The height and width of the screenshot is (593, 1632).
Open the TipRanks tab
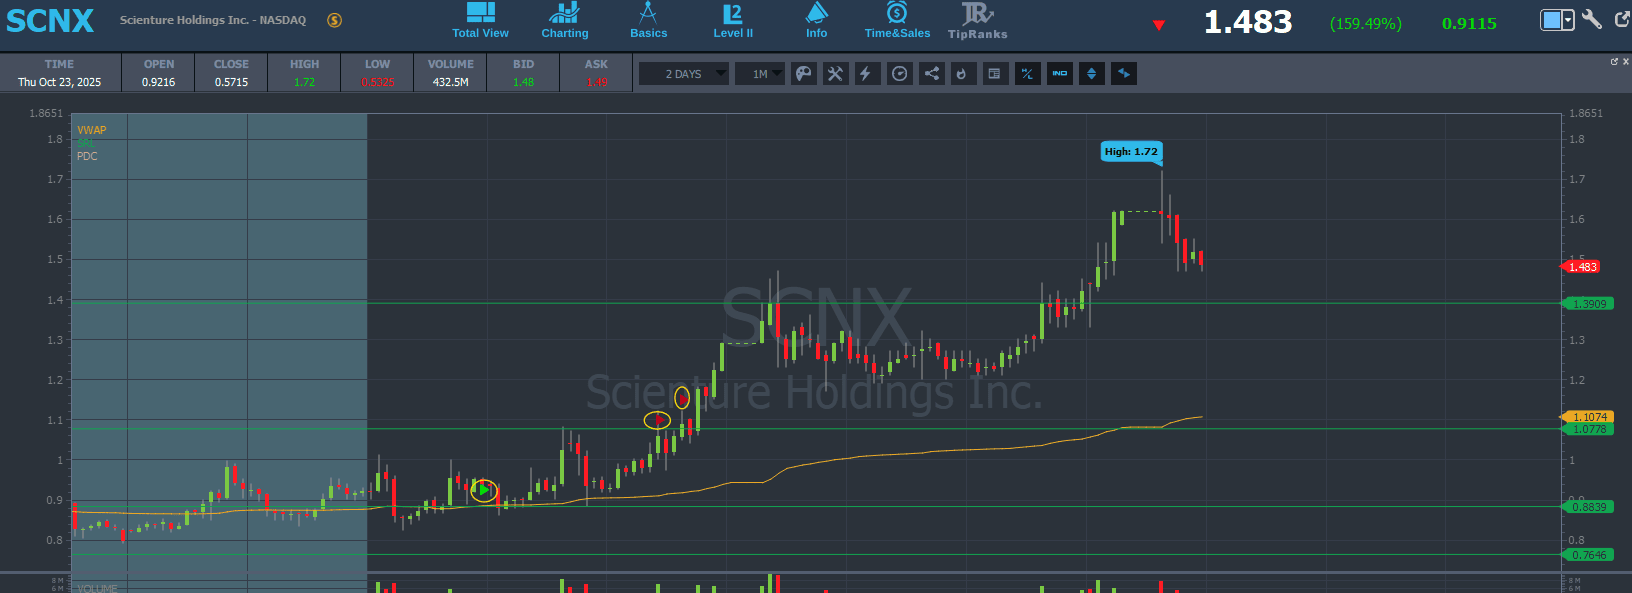[x=977, y=21]
